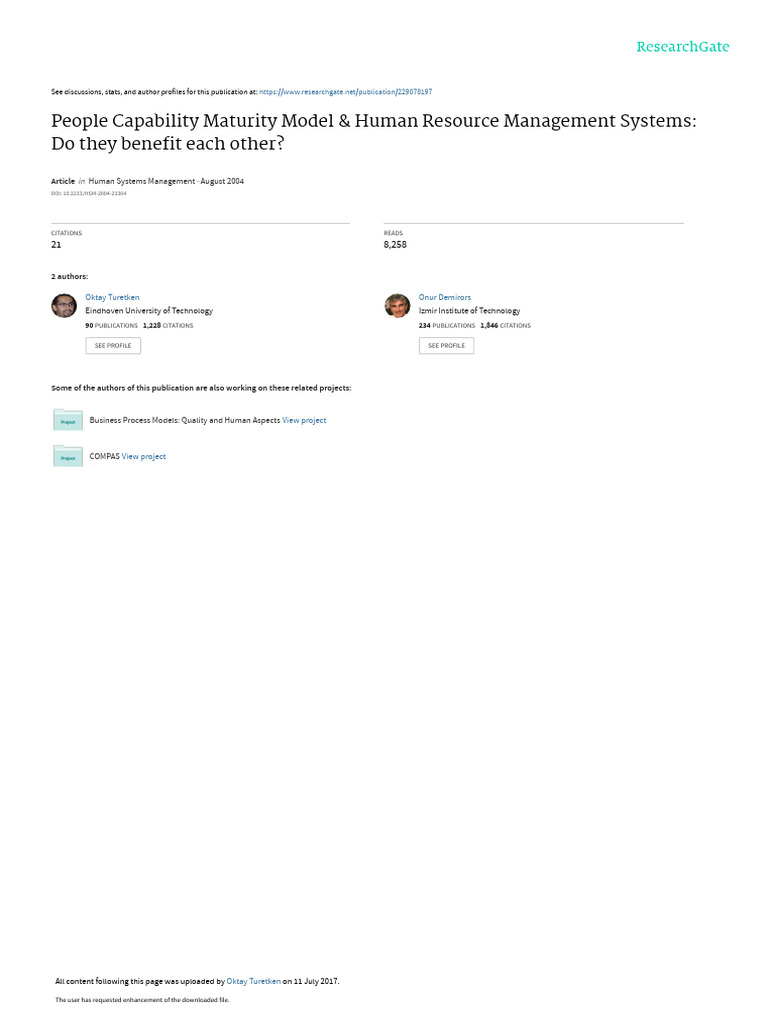
Task: Click the Business Process Models project folder icon
Action: [x=68, y=420]
